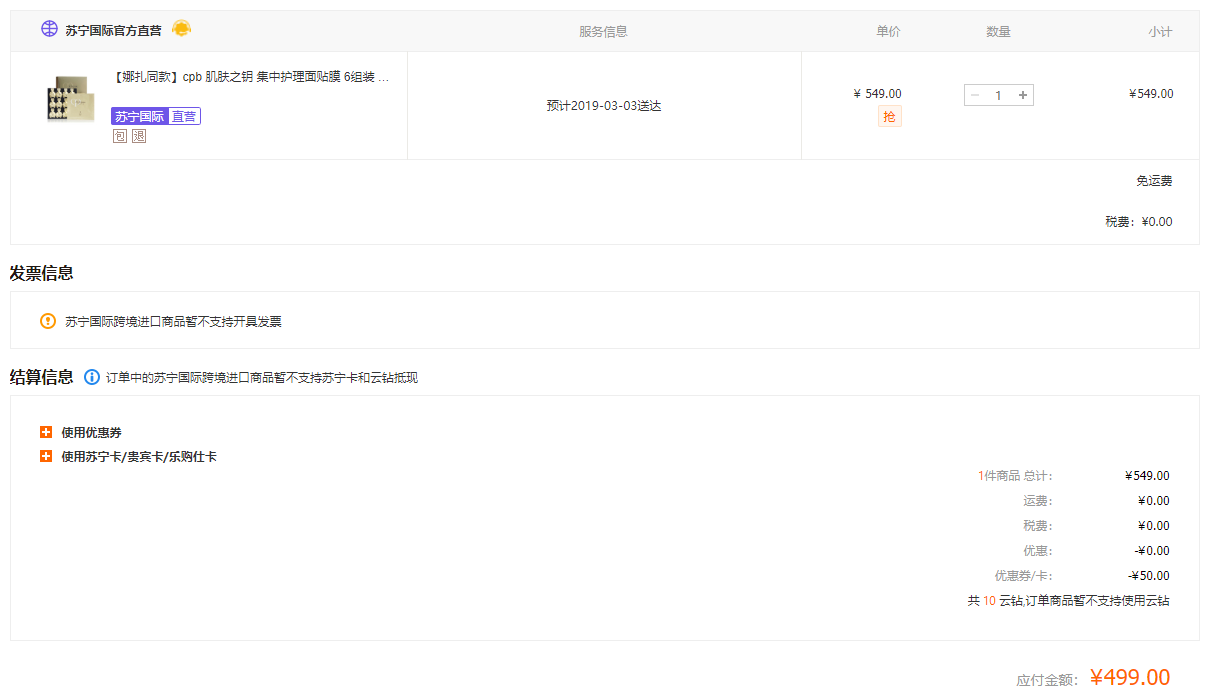Click the 1件商品 总计 label
The width and height of the screenshot is (1207, 691).
click(1015, 476)
